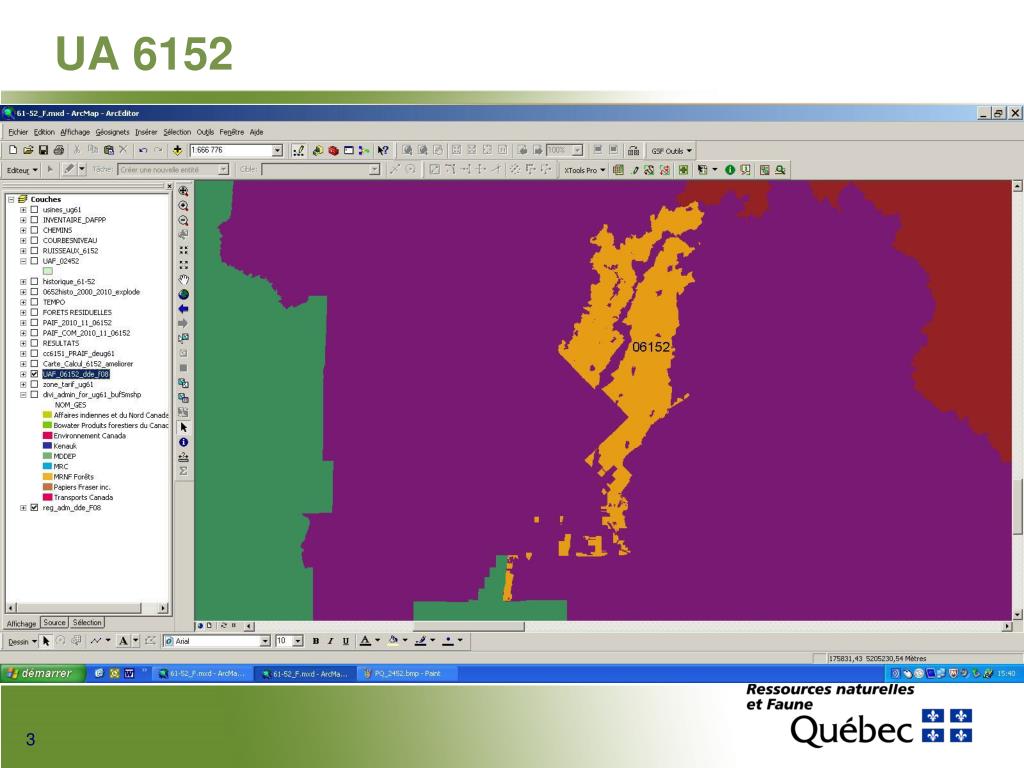Choose the Select Elements arrow tool

coord(184,427)
